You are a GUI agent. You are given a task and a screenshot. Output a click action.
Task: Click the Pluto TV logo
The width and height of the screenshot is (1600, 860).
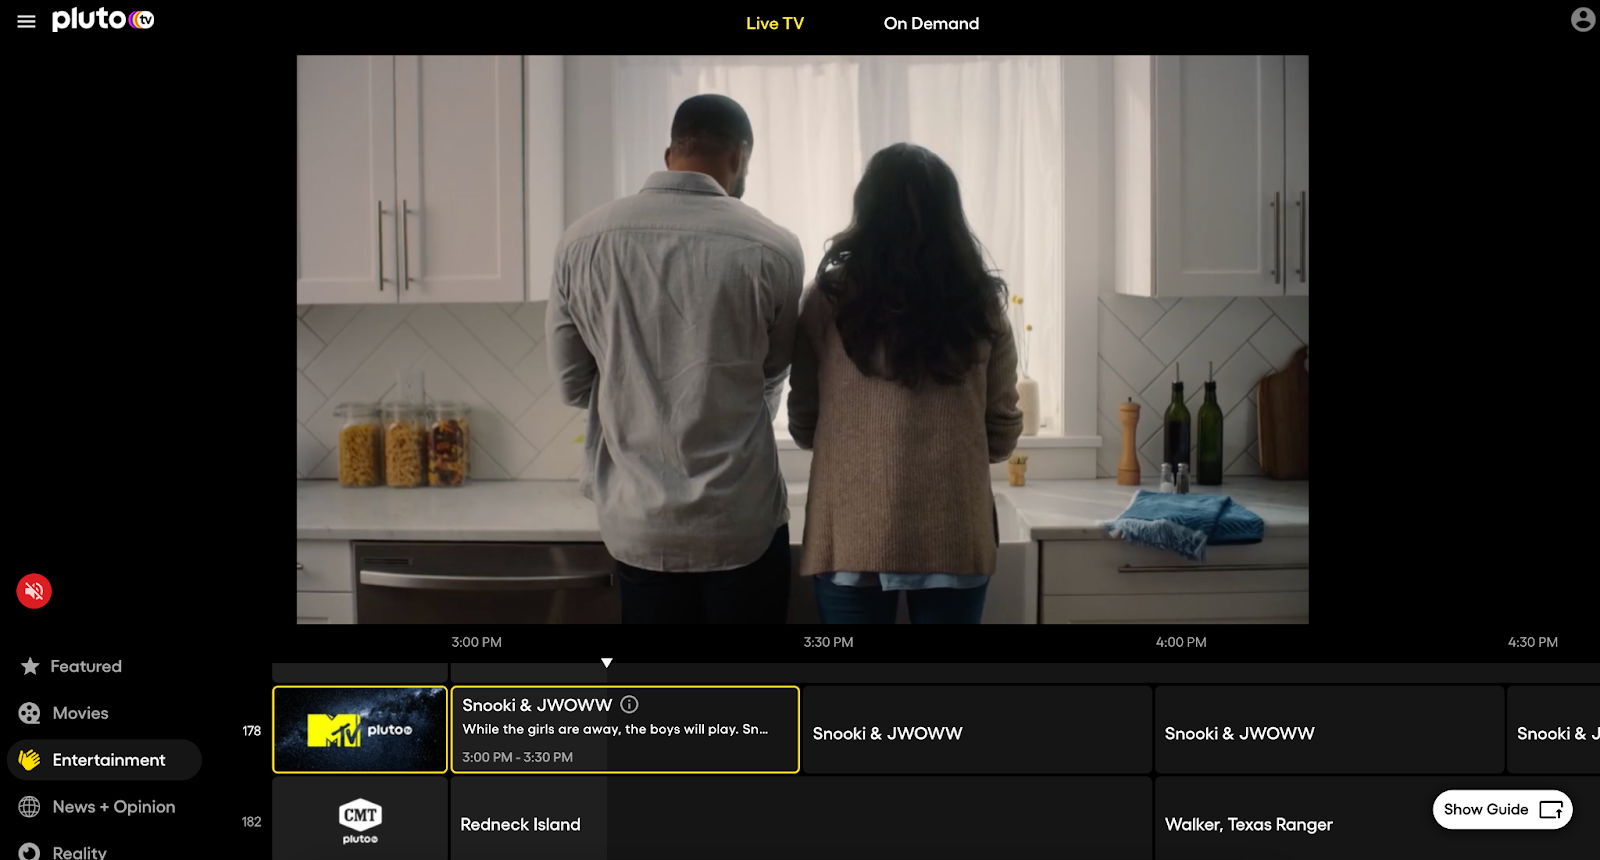click(x=103, y=19)
